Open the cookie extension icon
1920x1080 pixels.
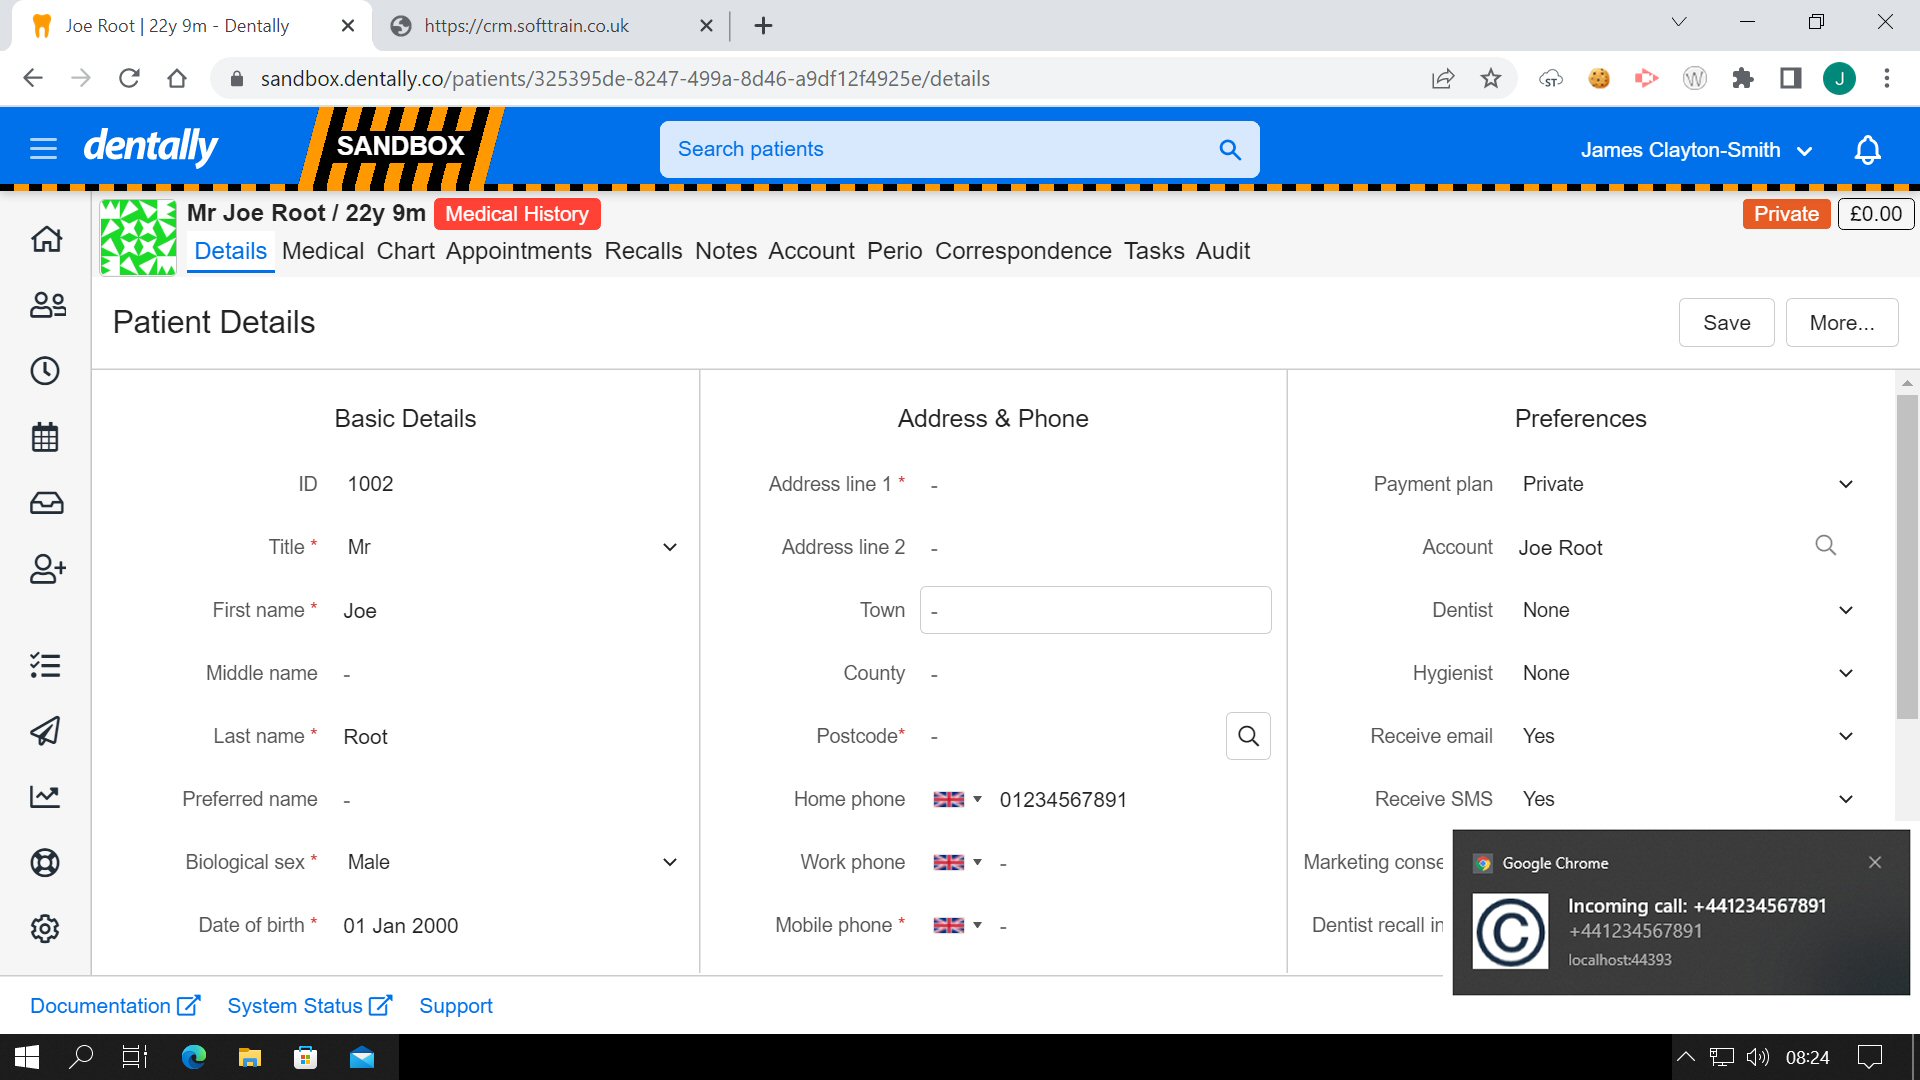(x=1599, y=78)
